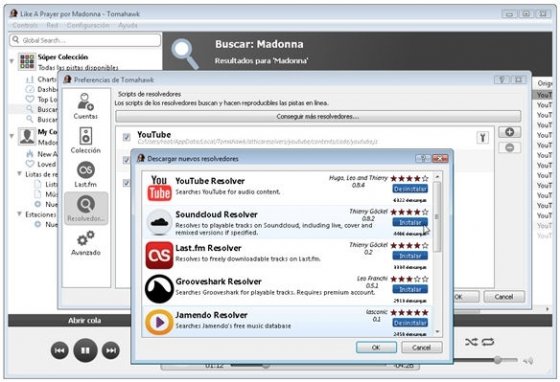Click the volume speaker icon
The width and height of the screenshot is (560, 382).
click(x=528, y=361)
